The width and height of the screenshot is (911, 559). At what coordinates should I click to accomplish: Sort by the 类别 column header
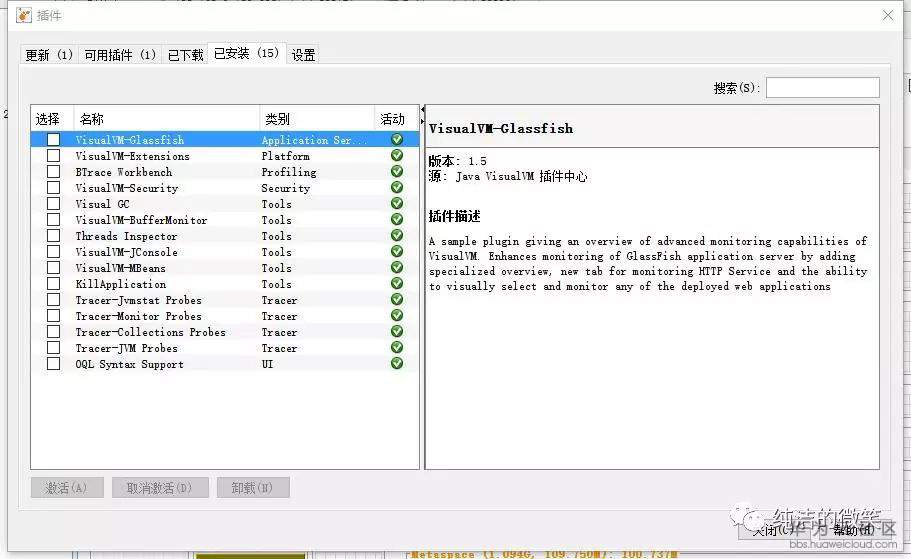point(317,119)
